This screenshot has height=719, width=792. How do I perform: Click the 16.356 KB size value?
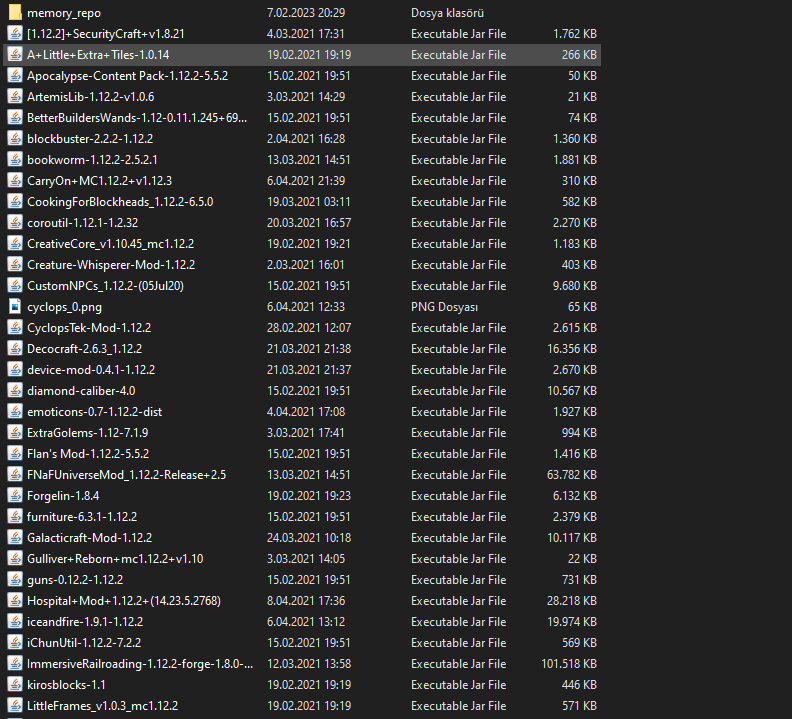[572, 349]
